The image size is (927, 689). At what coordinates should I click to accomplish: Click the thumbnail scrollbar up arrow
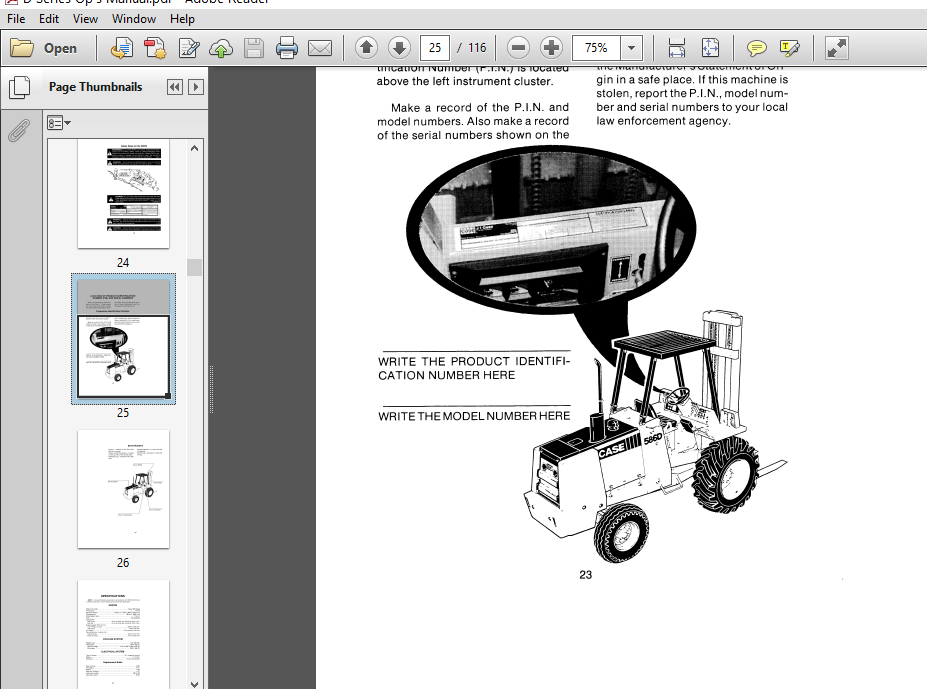[195, 148]
